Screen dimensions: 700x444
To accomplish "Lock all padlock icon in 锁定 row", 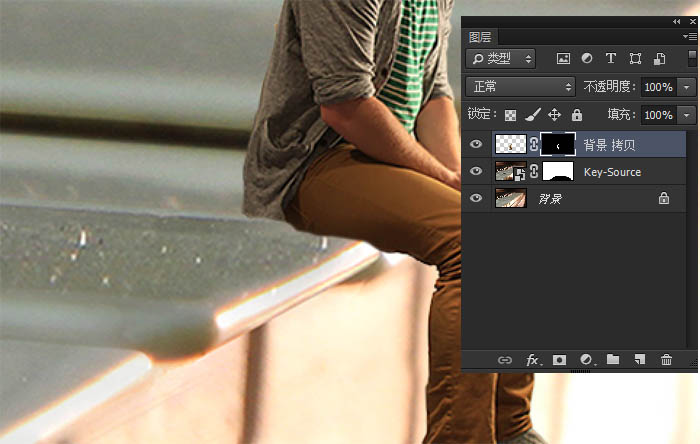I will (x=577, y=115).
